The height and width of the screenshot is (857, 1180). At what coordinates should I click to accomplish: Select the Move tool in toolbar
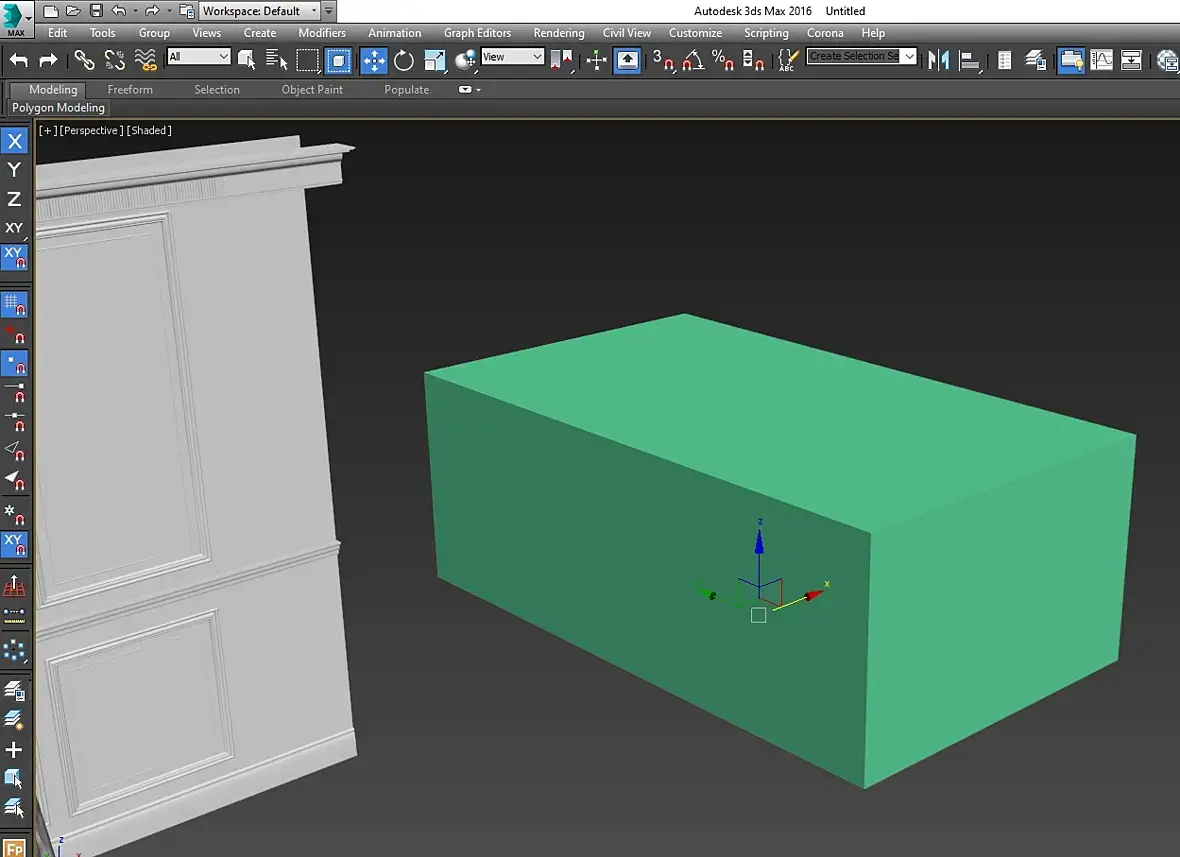tap(373, 60)
